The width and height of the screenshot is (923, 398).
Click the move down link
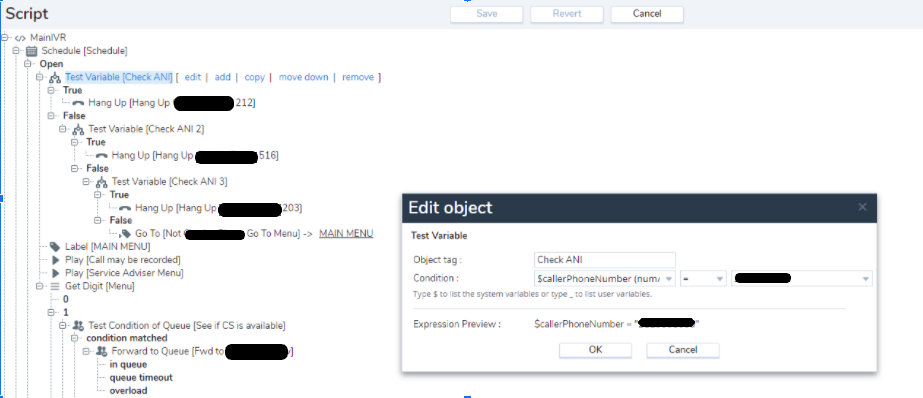tap(304, 77)
